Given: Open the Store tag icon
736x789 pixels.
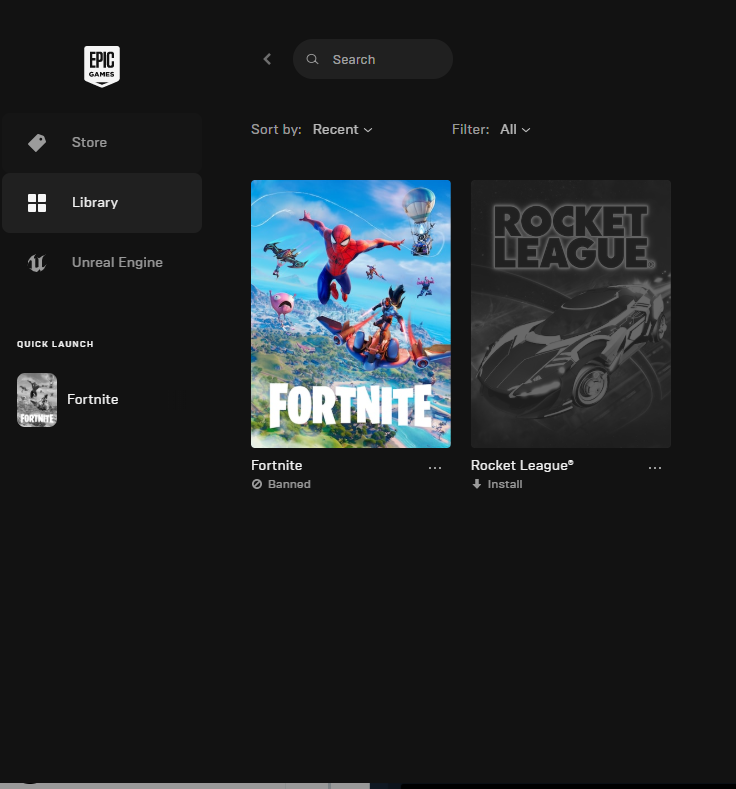Looking at the screenshot, I should coord(37,143).
